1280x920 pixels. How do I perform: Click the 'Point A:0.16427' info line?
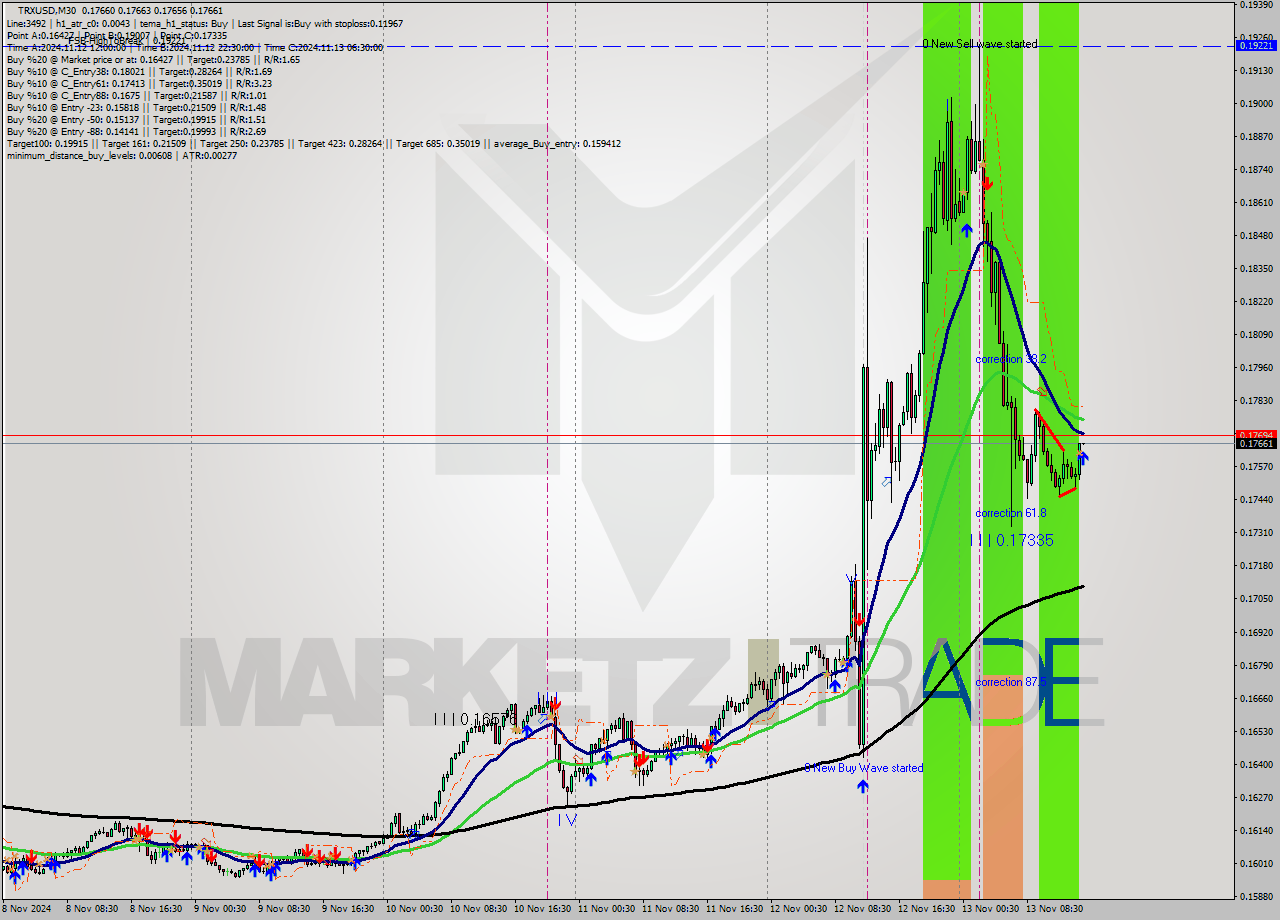[x=116, y=35]
